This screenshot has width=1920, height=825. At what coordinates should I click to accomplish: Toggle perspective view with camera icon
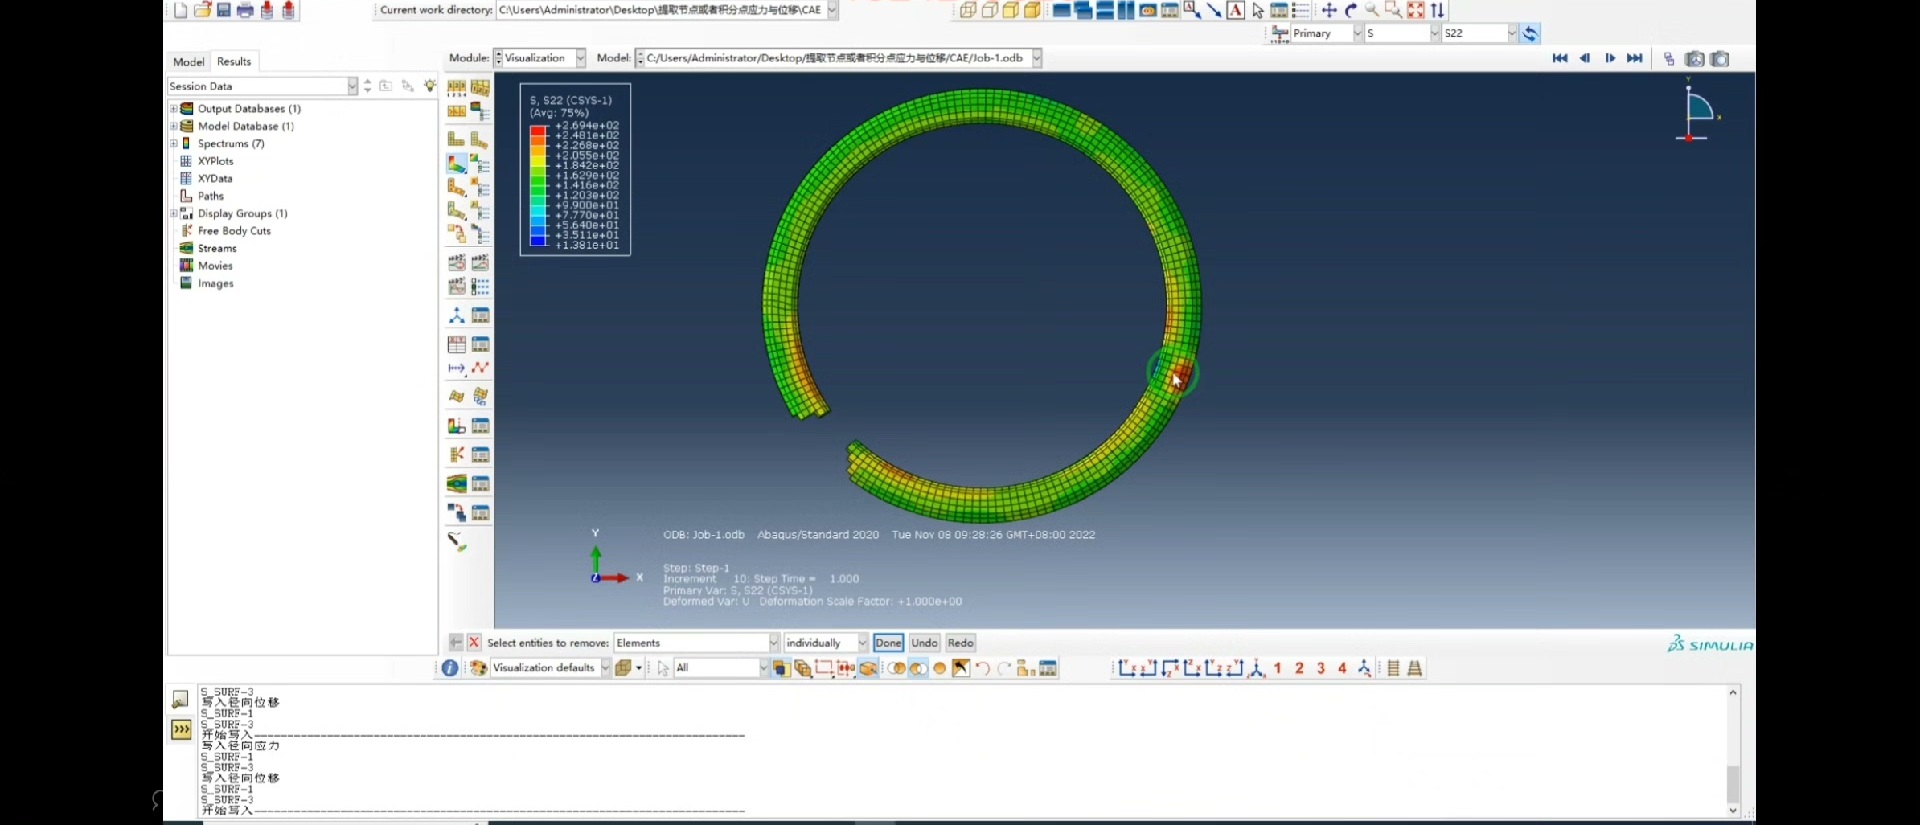pyautogui.click(x=1694, y=58)
